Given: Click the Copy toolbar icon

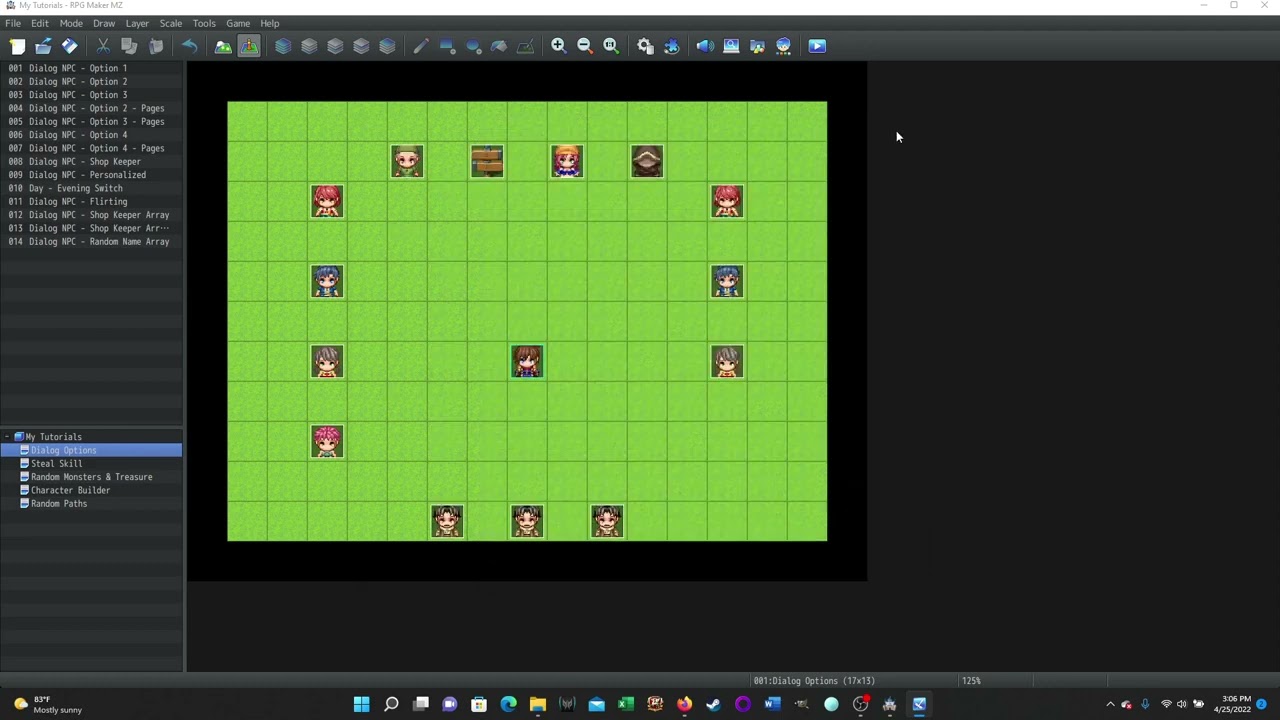Looking at the screenshot, I should (129, 46).
